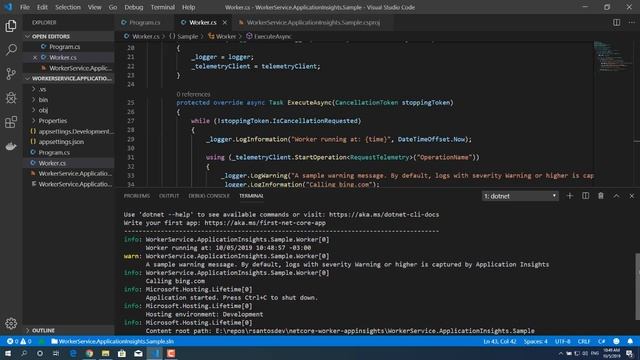
Task: Switch to the Program.cs editor tab
Action: (144, 22)
